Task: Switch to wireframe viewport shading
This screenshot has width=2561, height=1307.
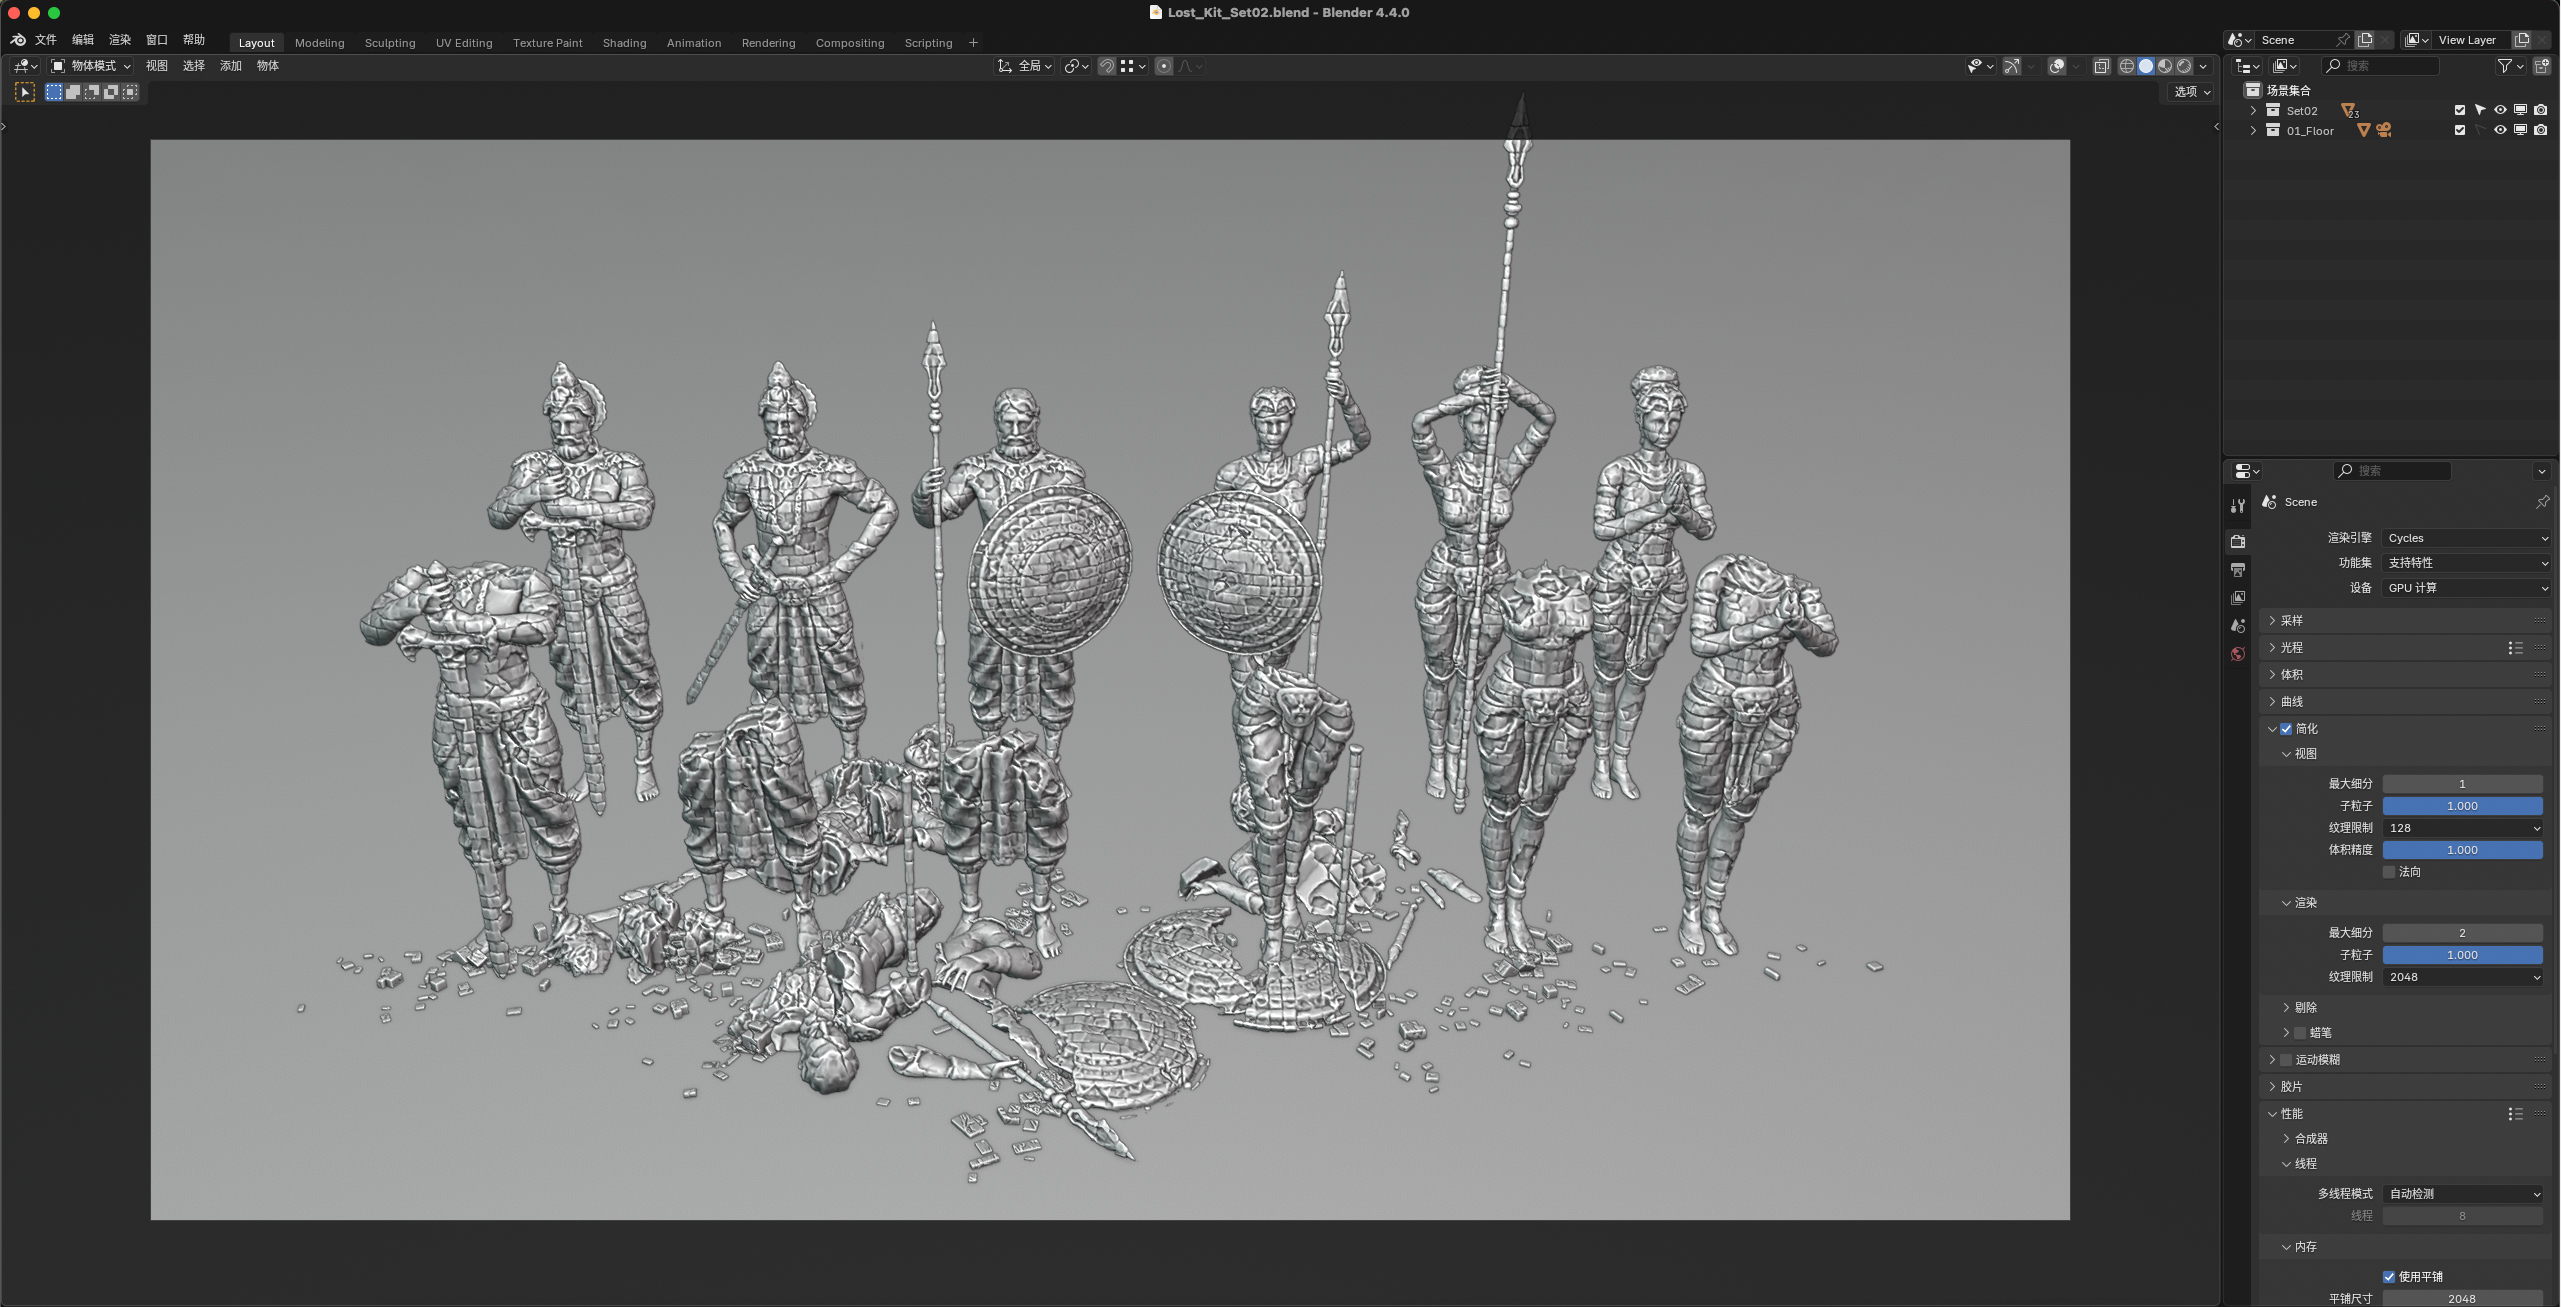Action: 2127,66
